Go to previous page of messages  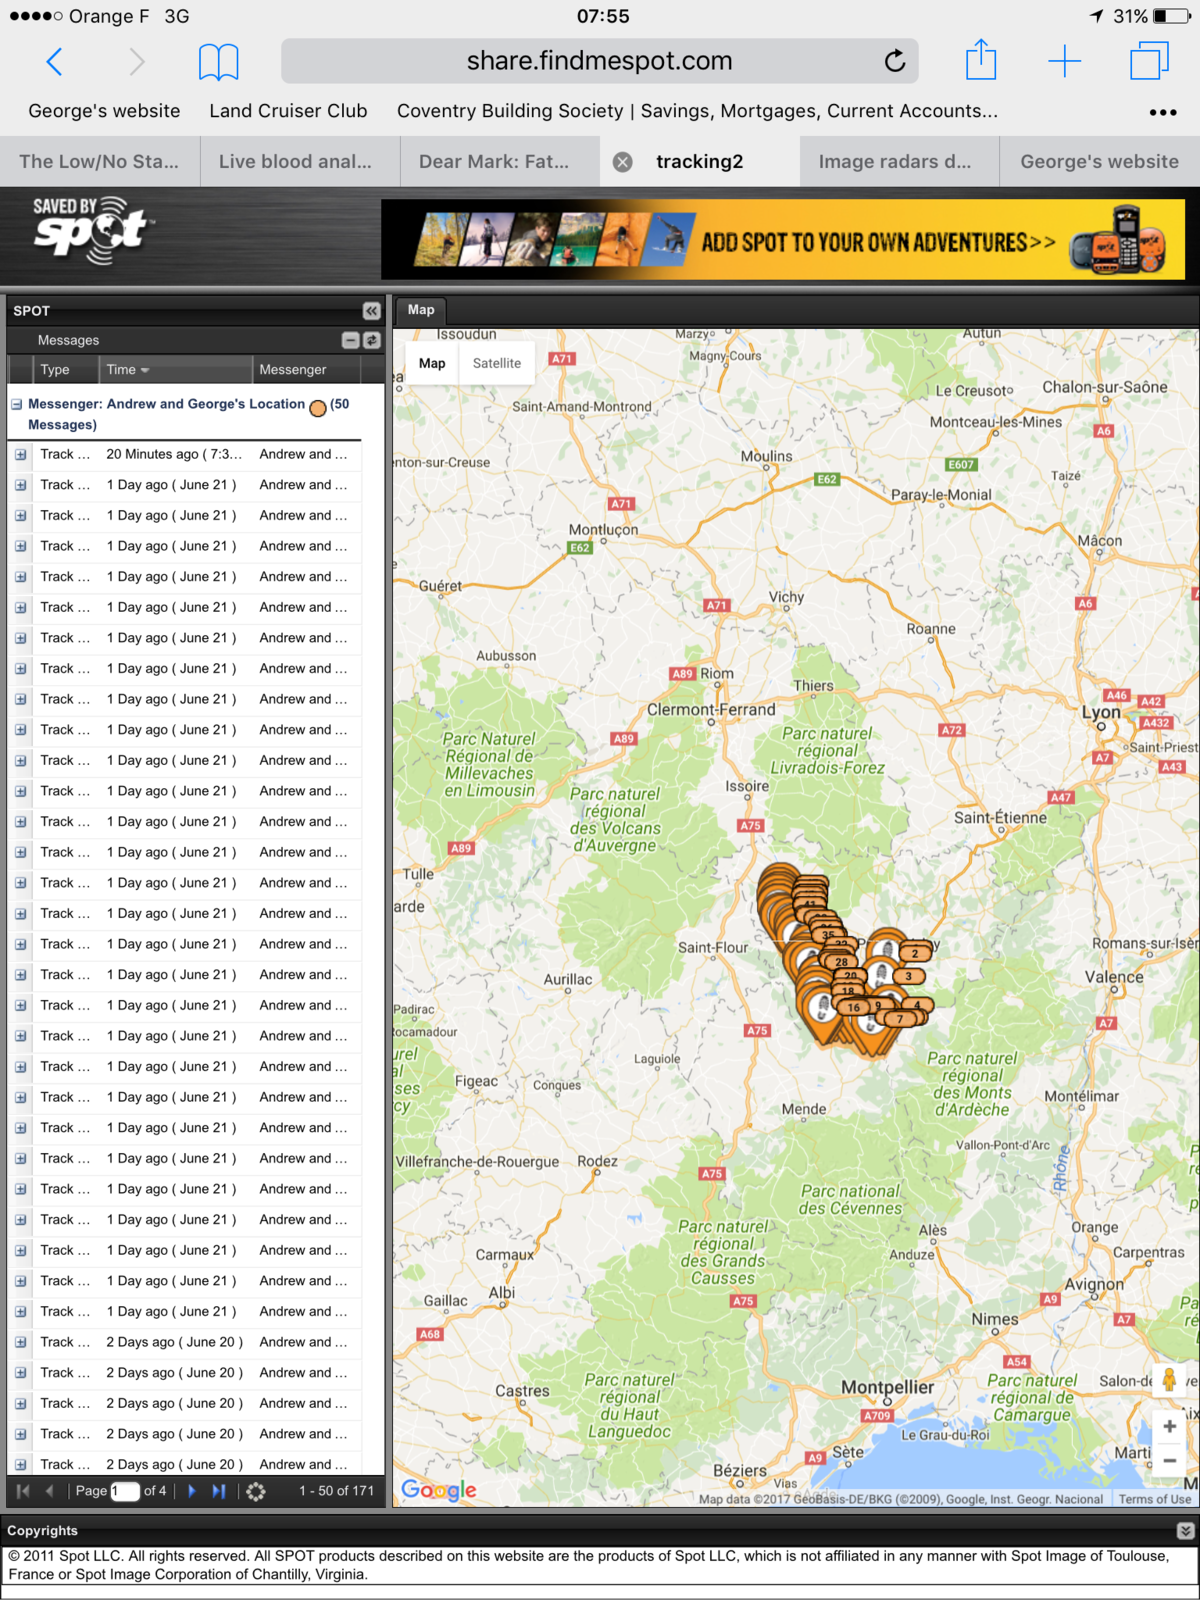click(49, 1491)
